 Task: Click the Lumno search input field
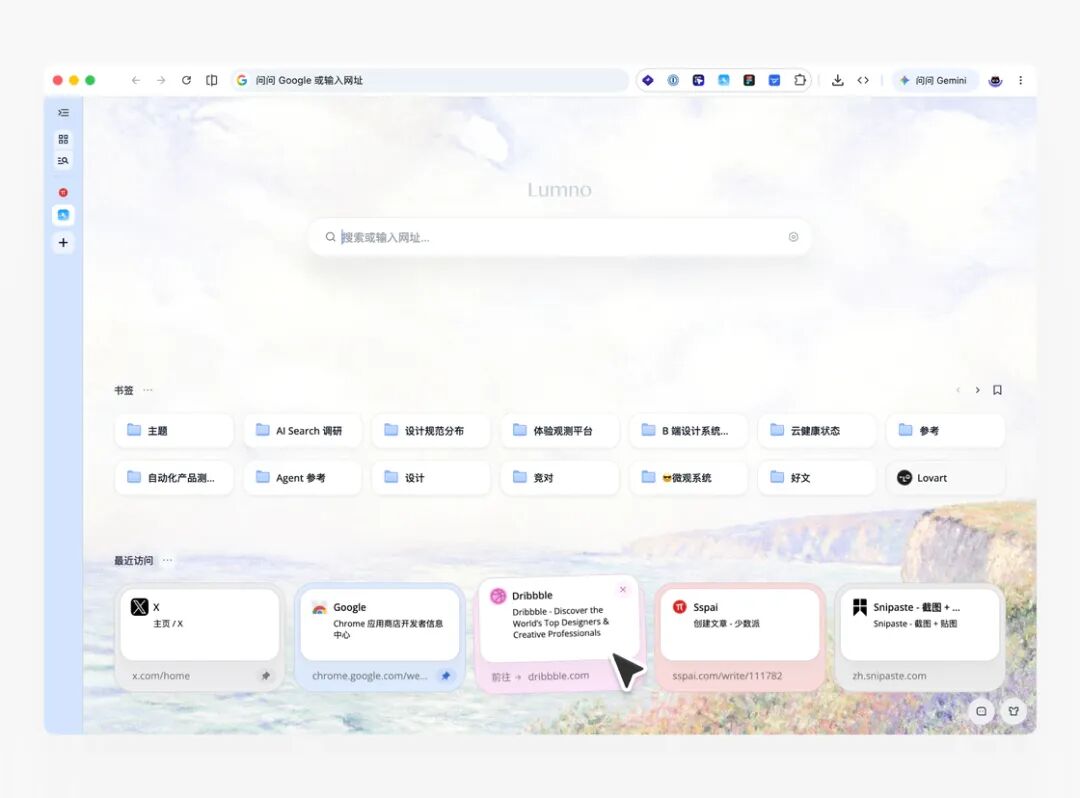point(559,237)
